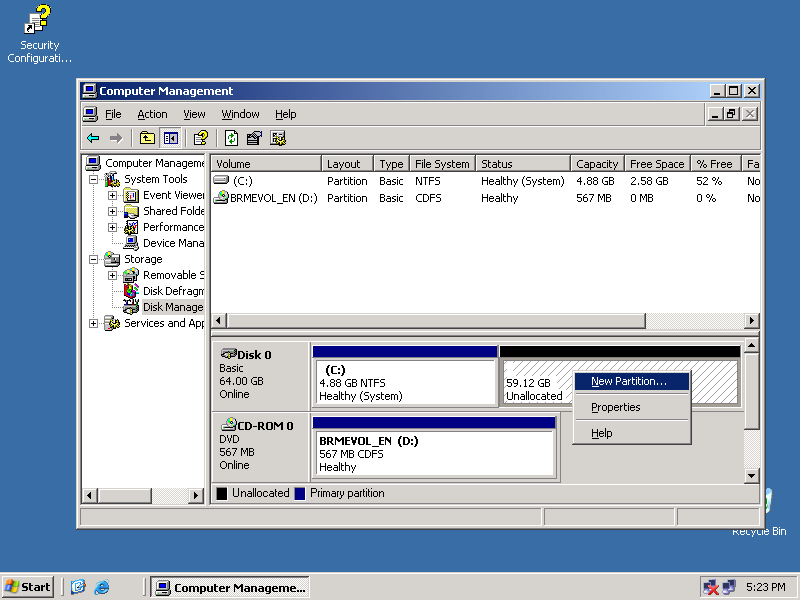Expand the Removable Storage node
Image resolution: width=800 pixels, height=600 pixels.
pyautogui.click(x=112, y=275)
